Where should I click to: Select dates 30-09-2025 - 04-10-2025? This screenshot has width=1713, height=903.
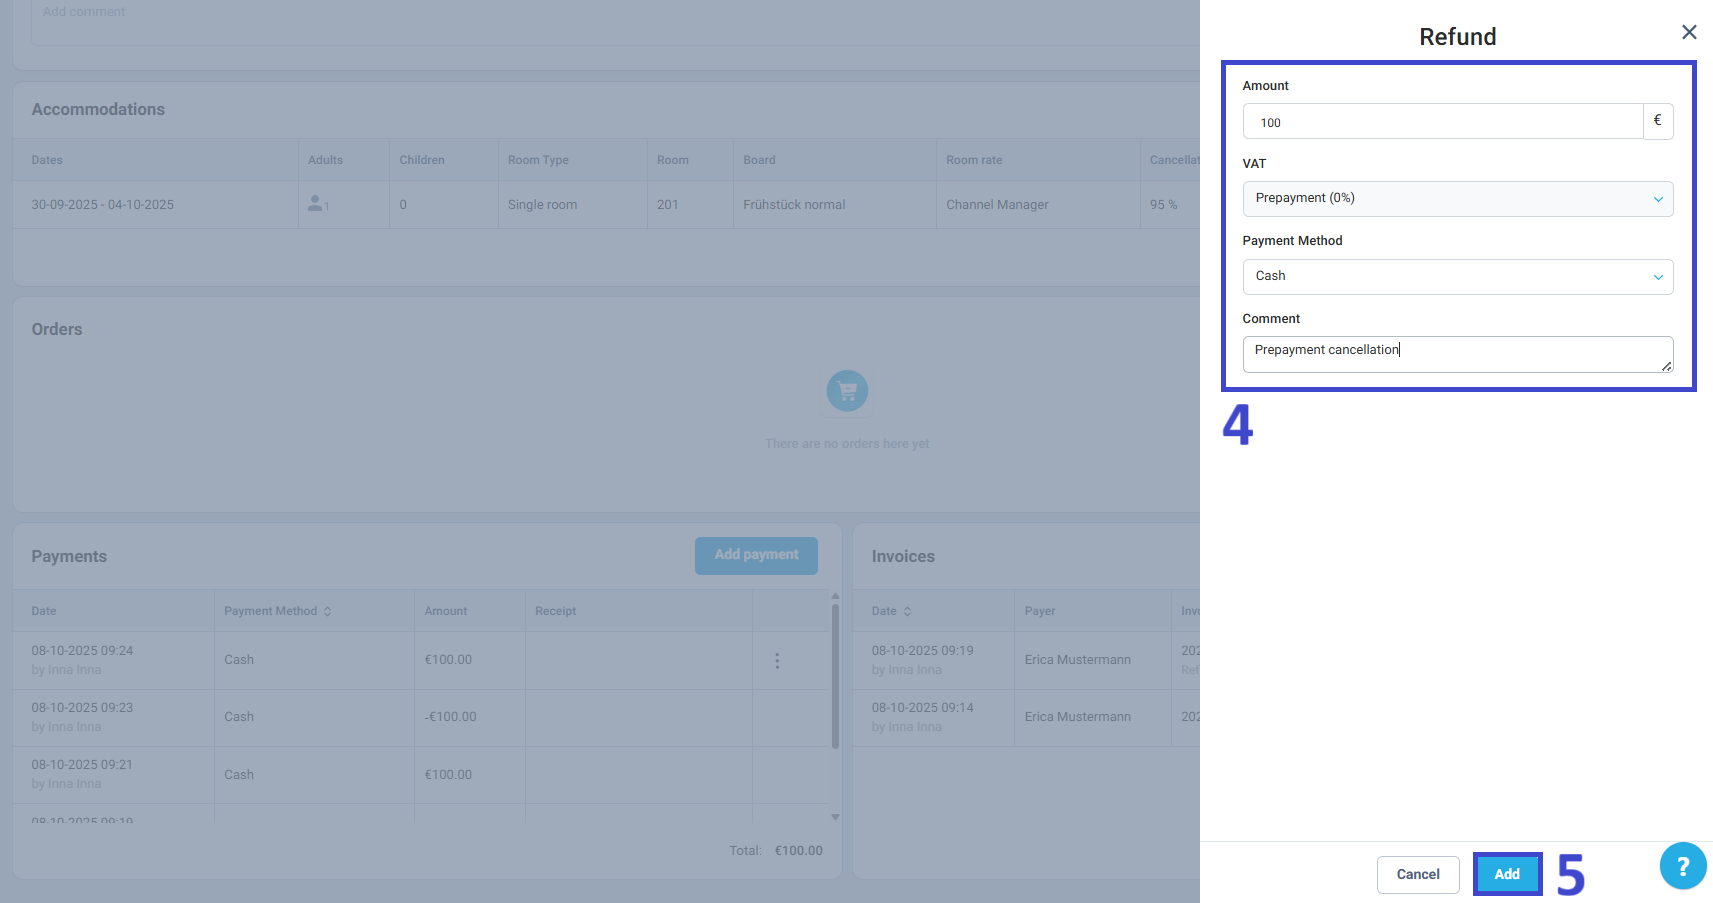pos(102,205)
